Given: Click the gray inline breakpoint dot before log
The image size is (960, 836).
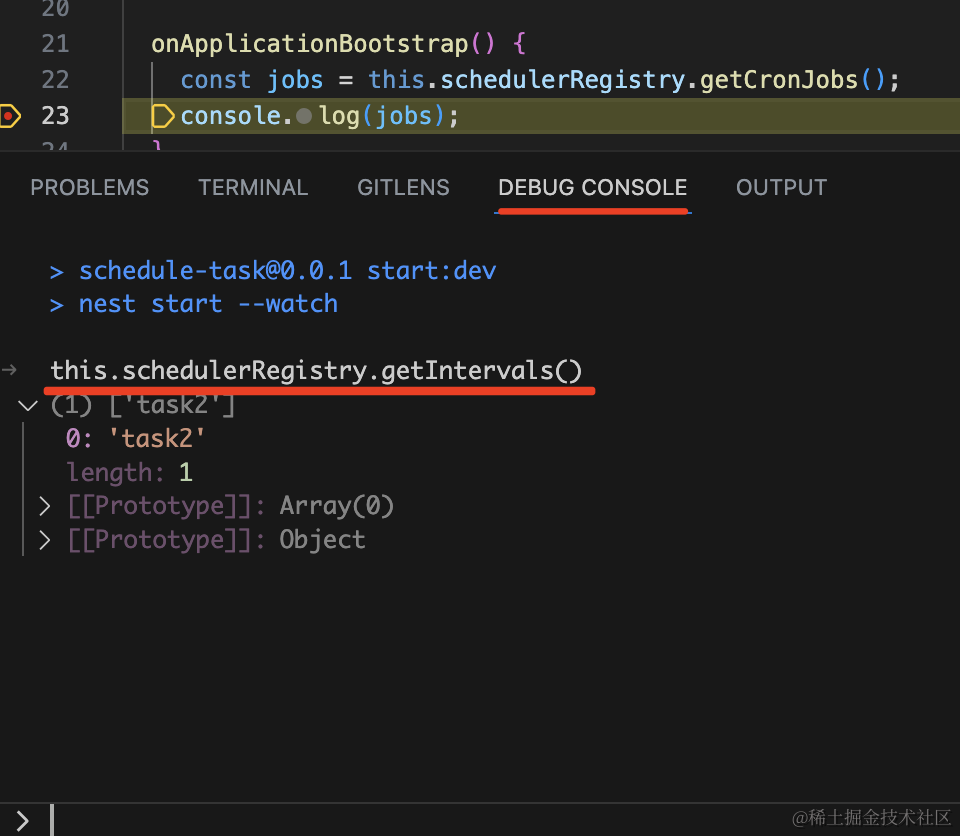Looking at the screenshot, I should click(x=304, y=117).
